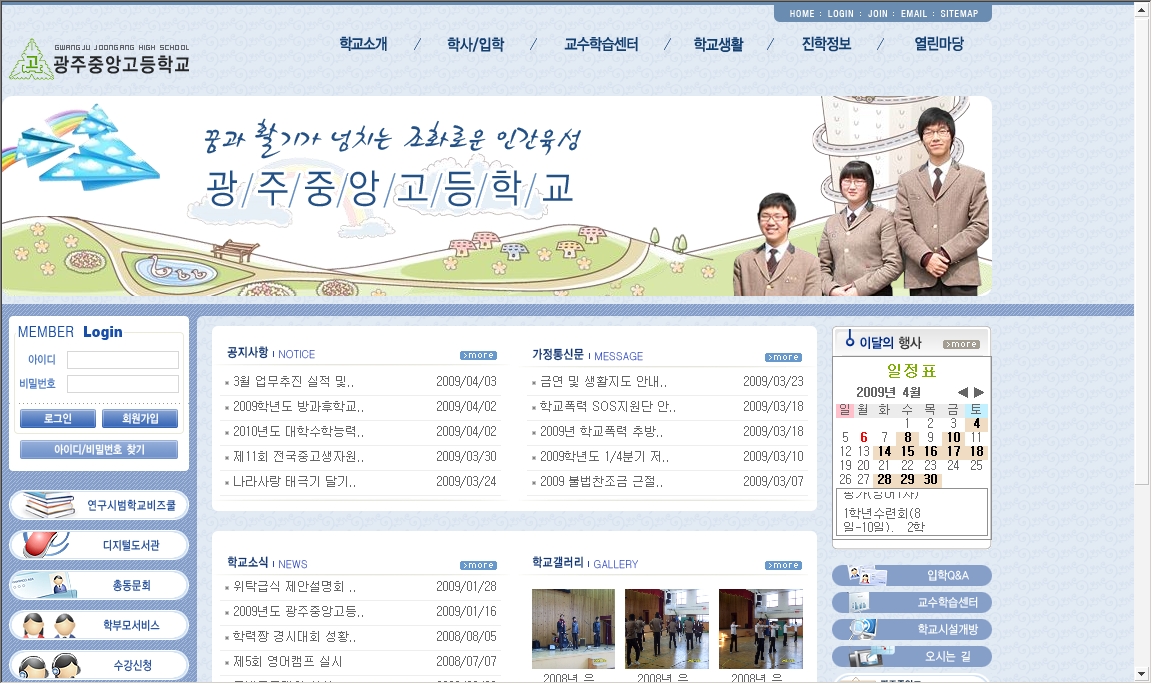This screenshot has width=1152, height=684.
Task: Open the 디지털도서관 mouse icon banner
Action: [99, 545]
